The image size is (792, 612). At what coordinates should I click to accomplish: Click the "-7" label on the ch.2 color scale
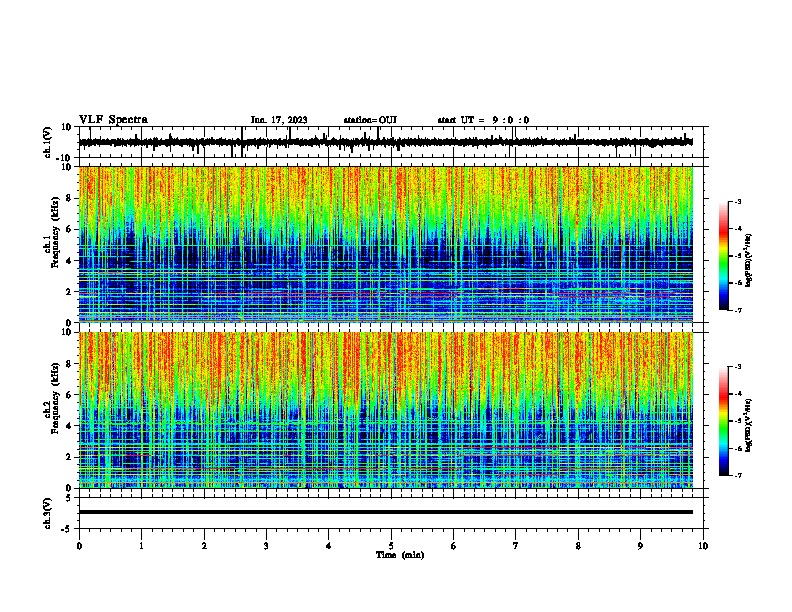coord(737,475)
